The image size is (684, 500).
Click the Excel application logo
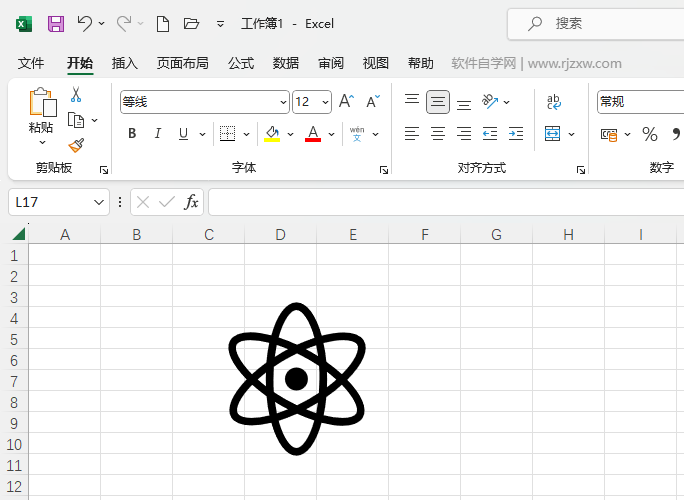point(24,24)
